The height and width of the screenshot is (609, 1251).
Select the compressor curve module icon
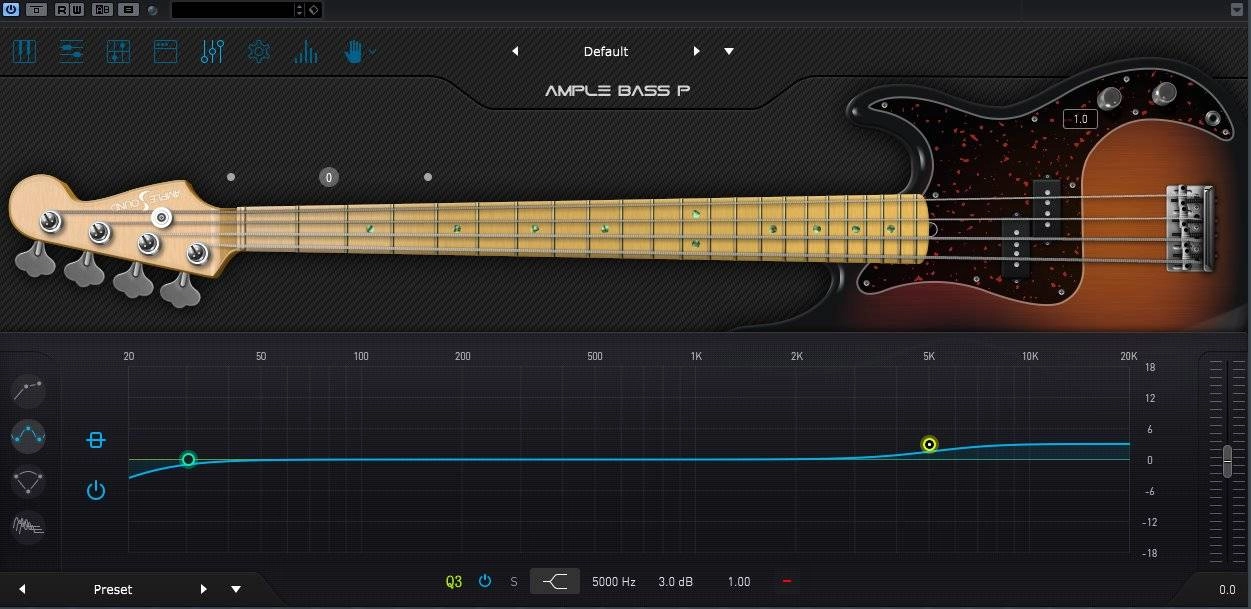coord(28,391)
